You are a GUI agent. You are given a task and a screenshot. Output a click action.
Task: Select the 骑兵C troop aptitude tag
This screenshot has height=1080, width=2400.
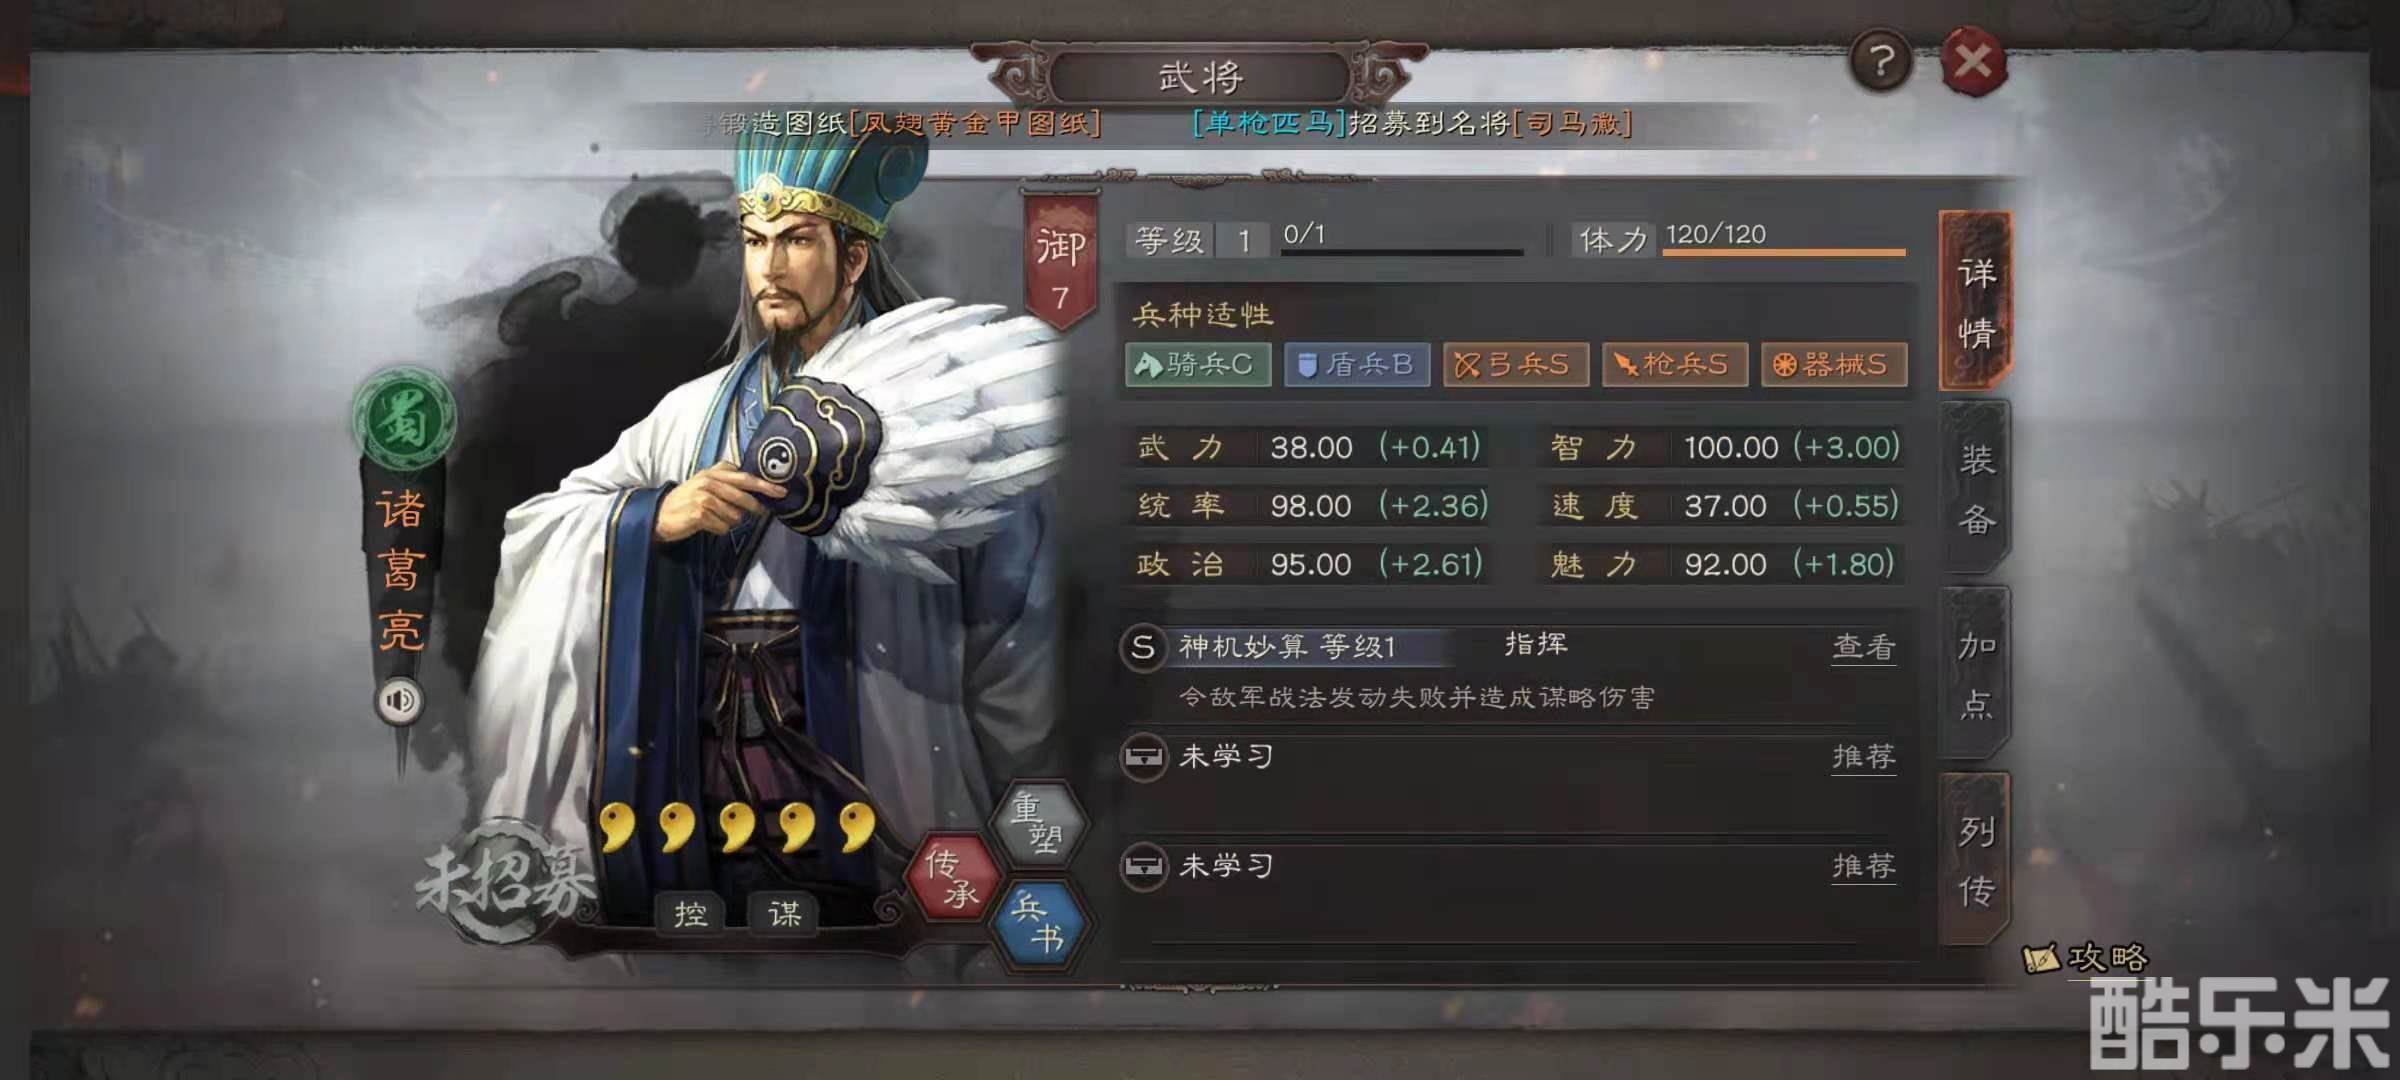[x=1198, y=364]
